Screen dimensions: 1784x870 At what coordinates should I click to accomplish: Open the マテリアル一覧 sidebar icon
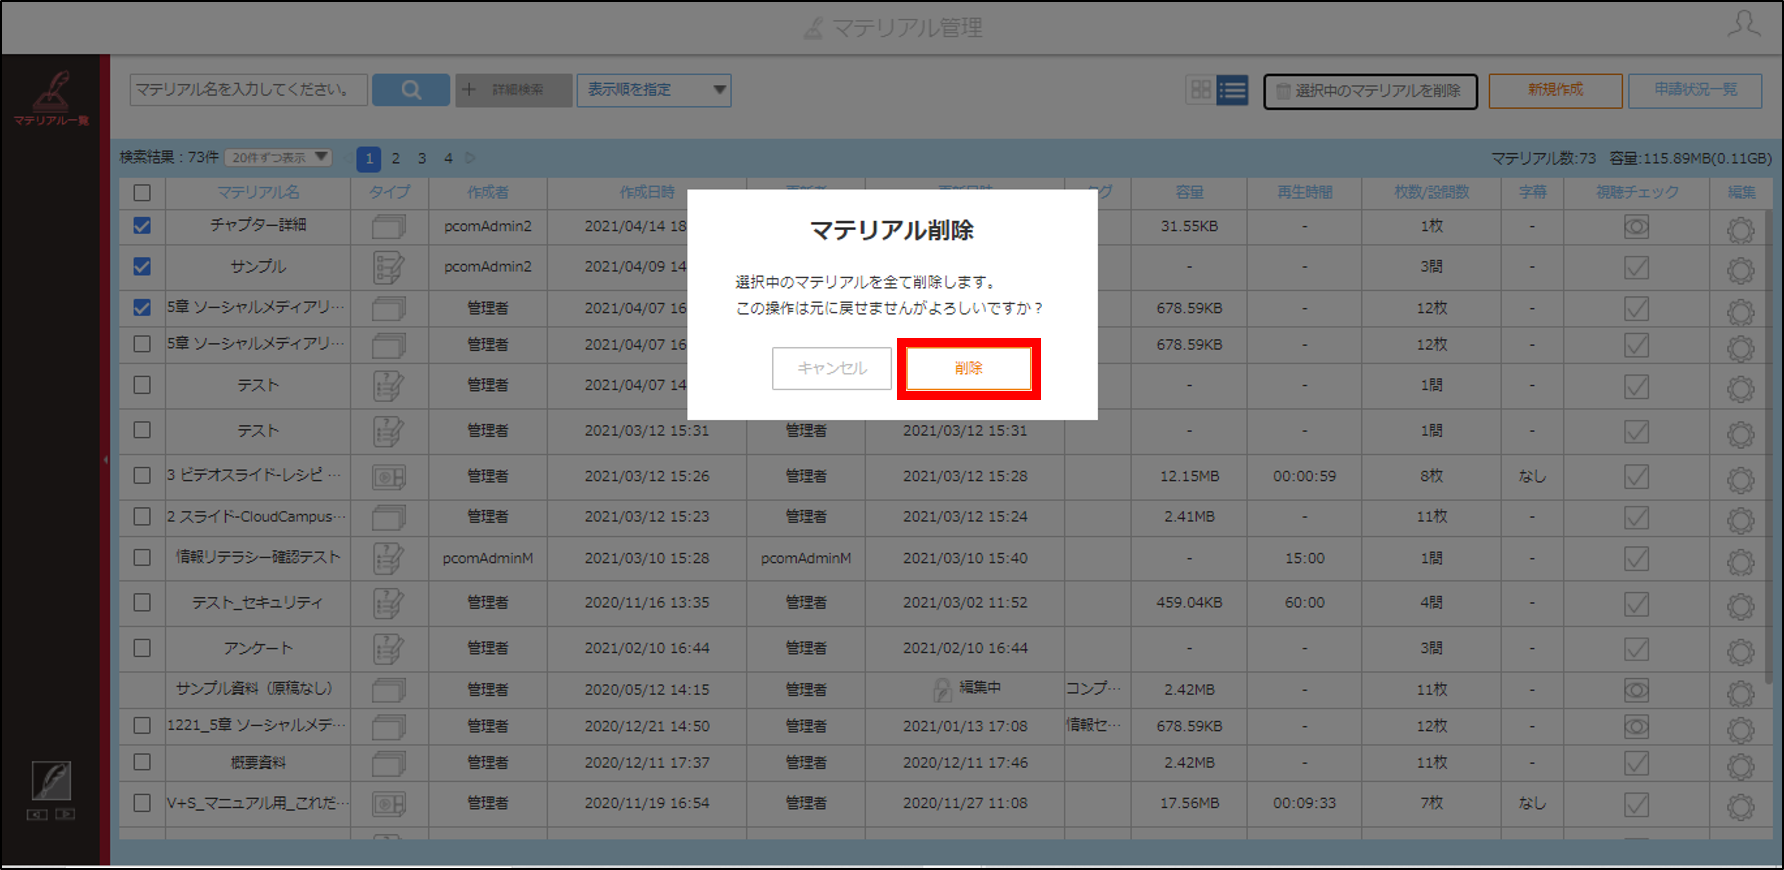click(50, 98)
